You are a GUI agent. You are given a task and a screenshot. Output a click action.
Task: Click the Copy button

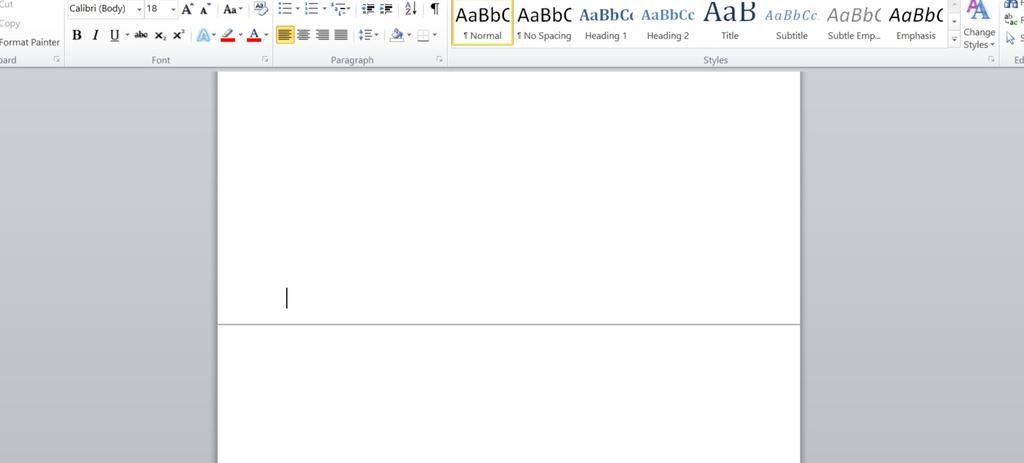(10, 24)
